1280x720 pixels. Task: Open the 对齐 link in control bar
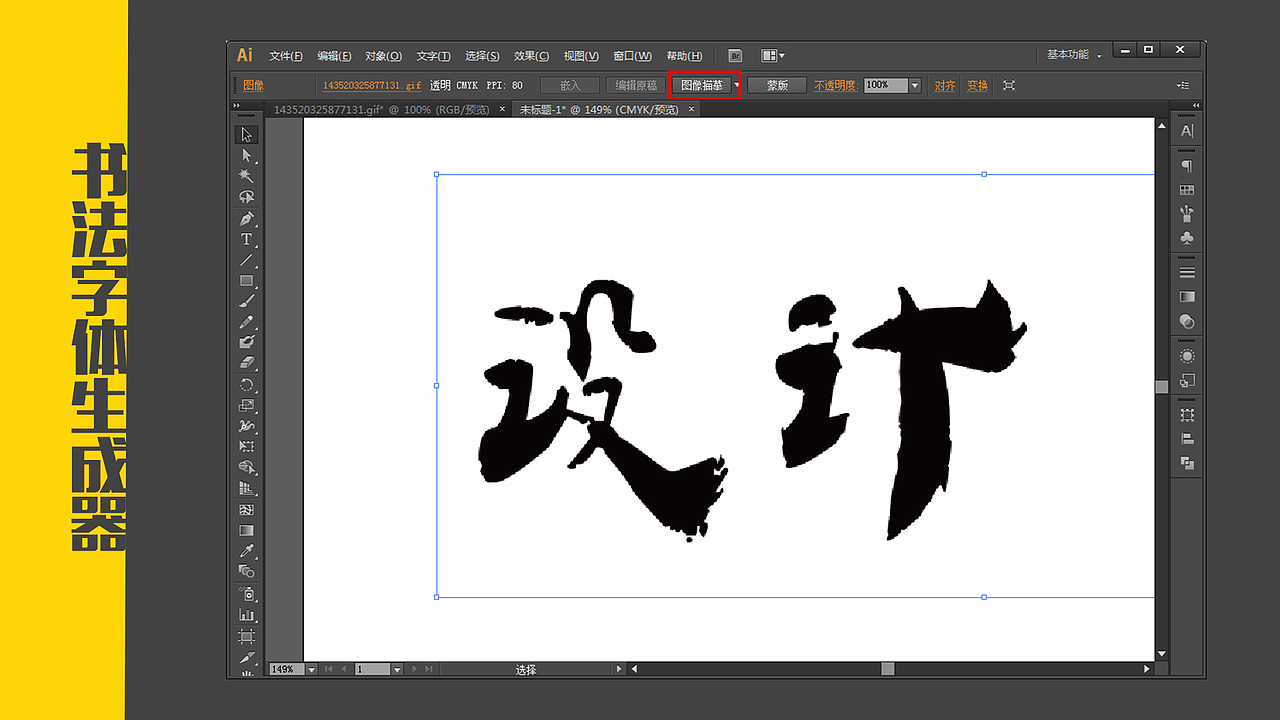click(945, 86)
